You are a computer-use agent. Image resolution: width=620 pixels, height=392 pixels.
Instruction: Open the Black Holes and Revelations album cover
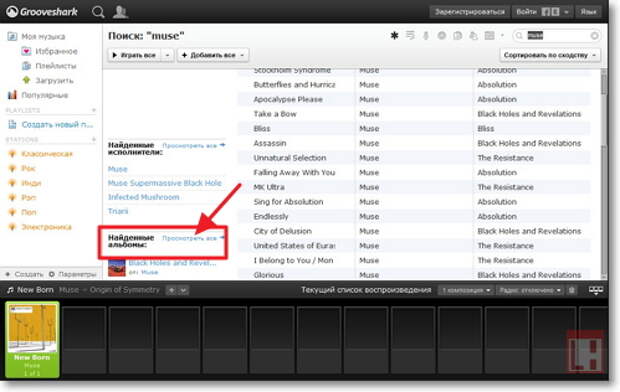point(117,267)
